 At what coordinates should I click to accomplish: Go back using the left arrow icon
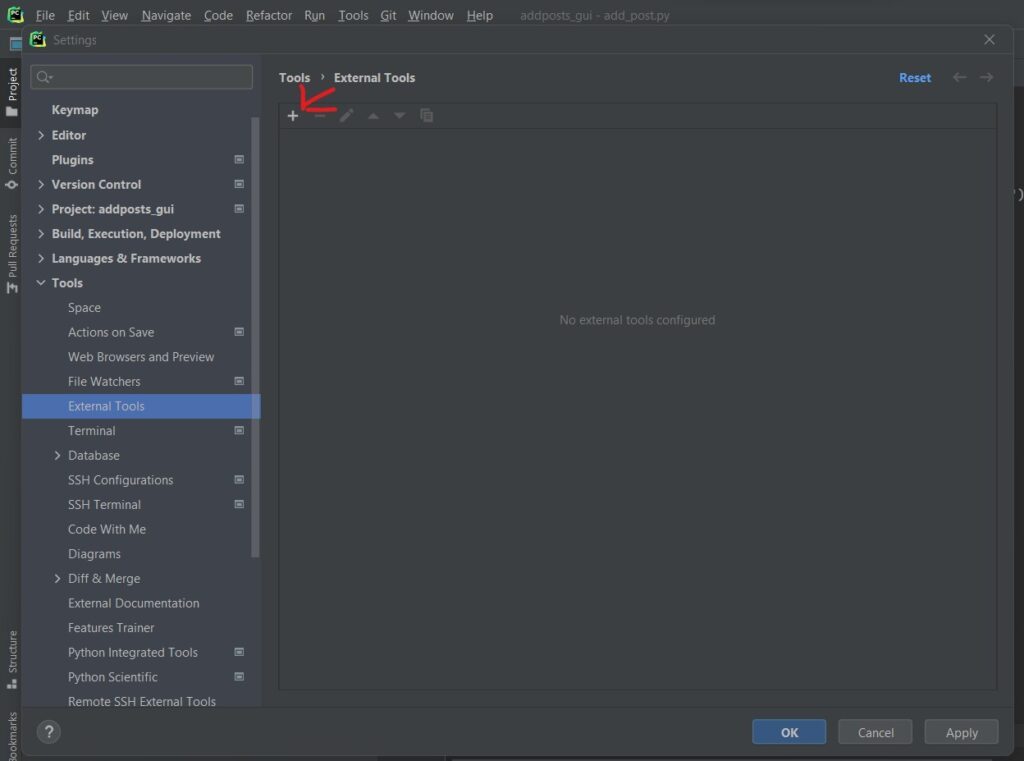960,78
